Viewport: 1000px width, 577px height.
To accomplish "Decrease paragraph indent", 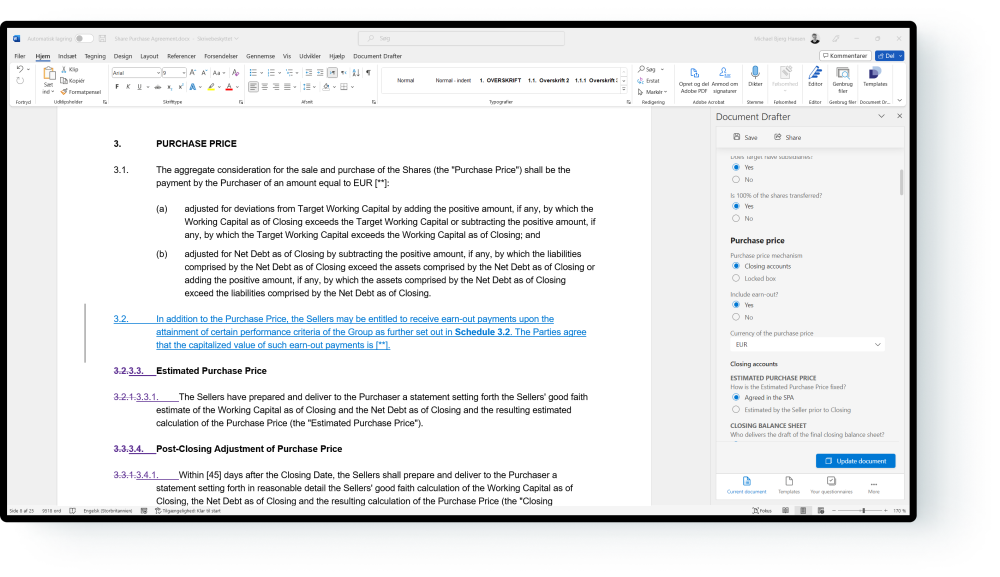I will pyautogui.click(x=309, y=73).
